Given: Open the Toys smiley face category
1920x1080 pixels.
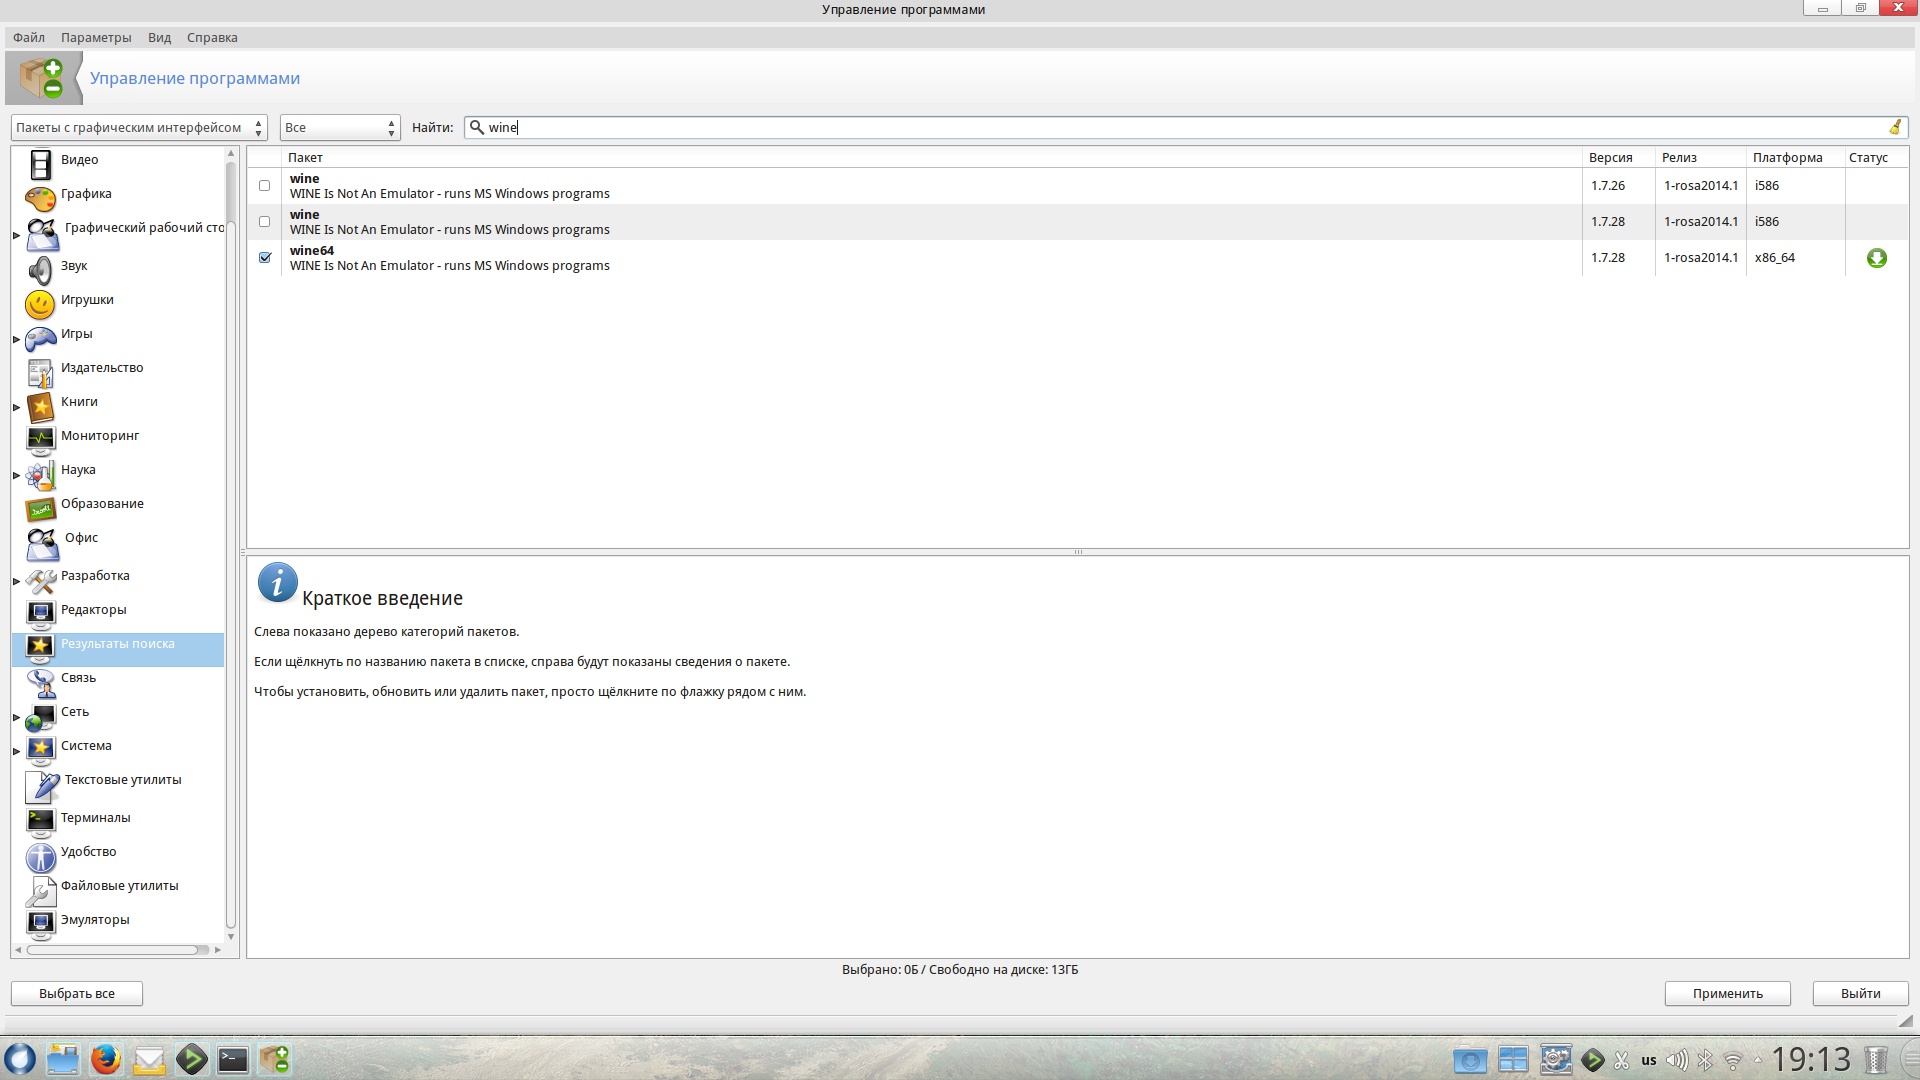Looking at the screenshot, I should click(x=40, y=303).
